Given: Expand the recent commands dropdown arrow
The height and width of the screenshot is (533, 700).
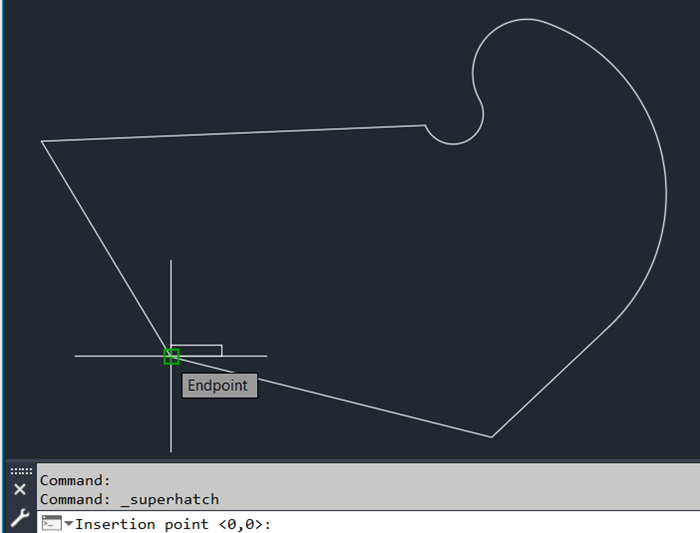Looking at the screenshot, I should click(x=68, y=524).
